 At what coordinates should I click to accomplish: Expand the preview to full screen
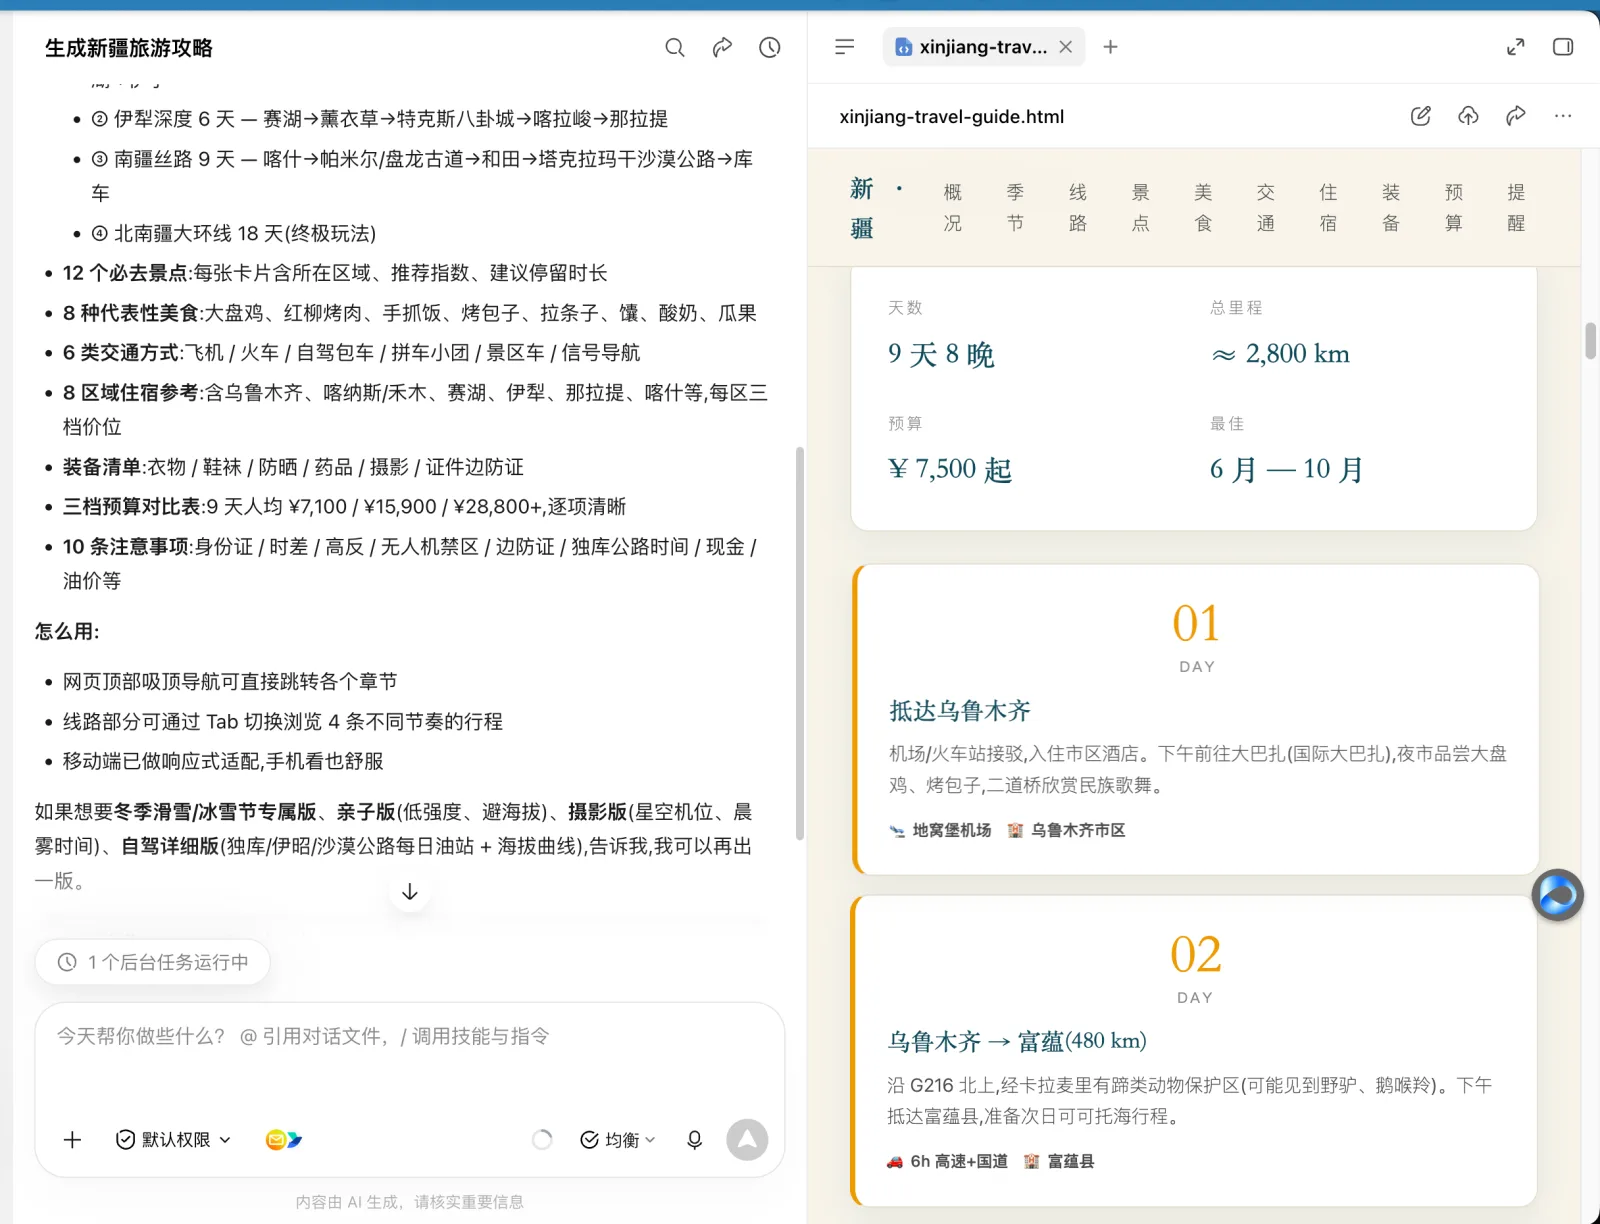(x=1516, y=47)
